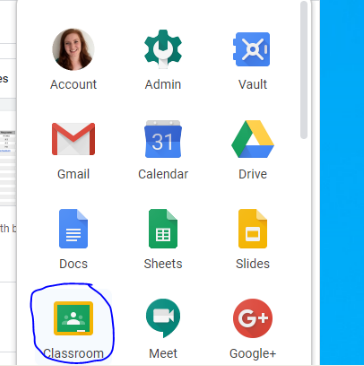Click the Google+ text label
364x366 pixels.
252,353
